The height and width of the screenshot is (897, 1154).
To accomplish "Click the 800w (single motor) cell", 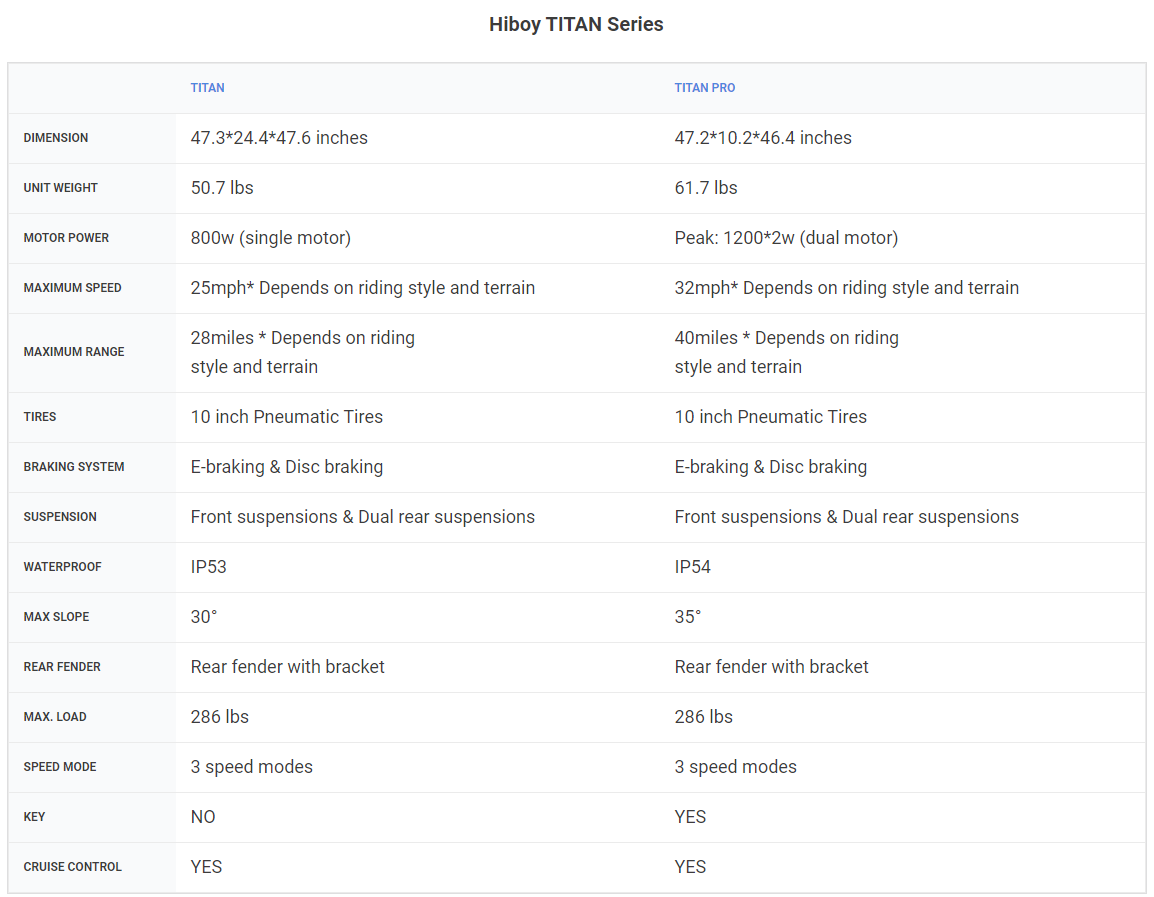I will tap(271, 238).
